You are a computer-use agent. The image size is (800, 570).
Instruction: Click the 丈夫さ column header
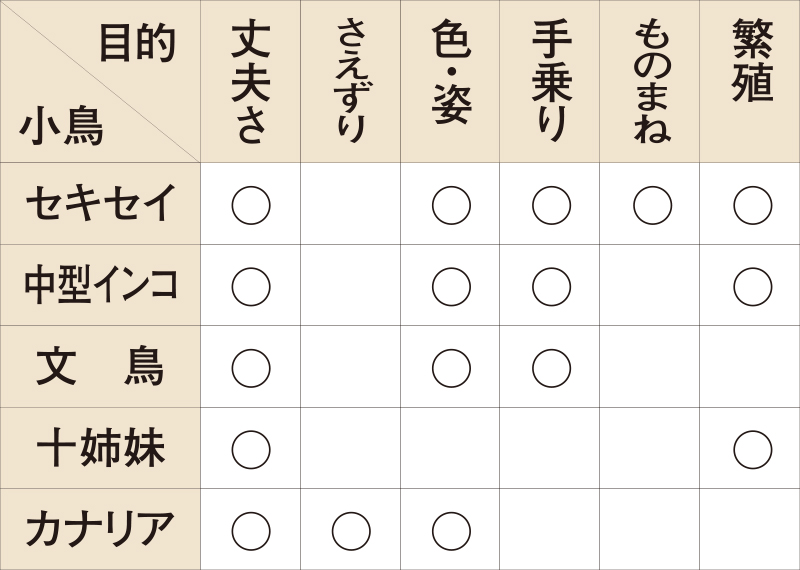(x=251, y=82)
